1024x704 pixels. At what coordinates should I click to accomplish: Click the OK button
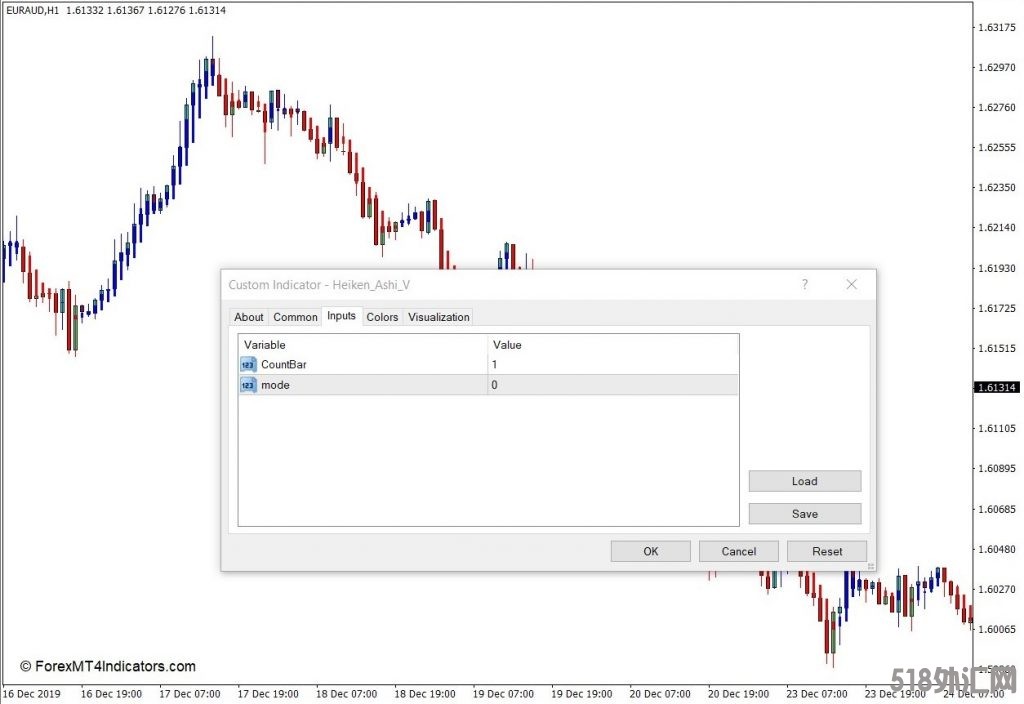click(650, 551)
